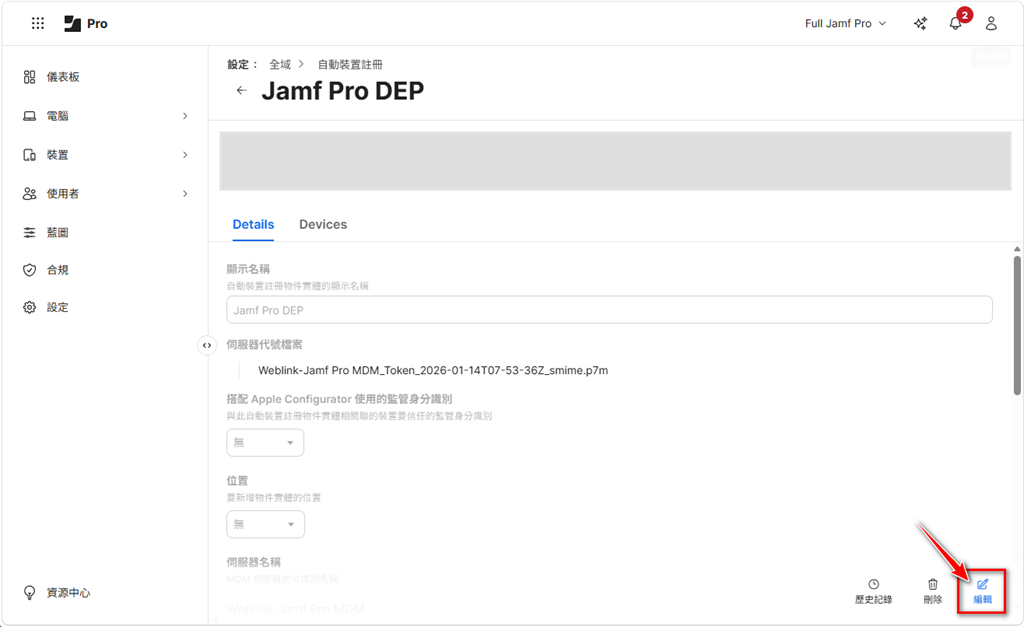
Task: Expand the 裝置 Devices menu
Action: click(106, 155)
